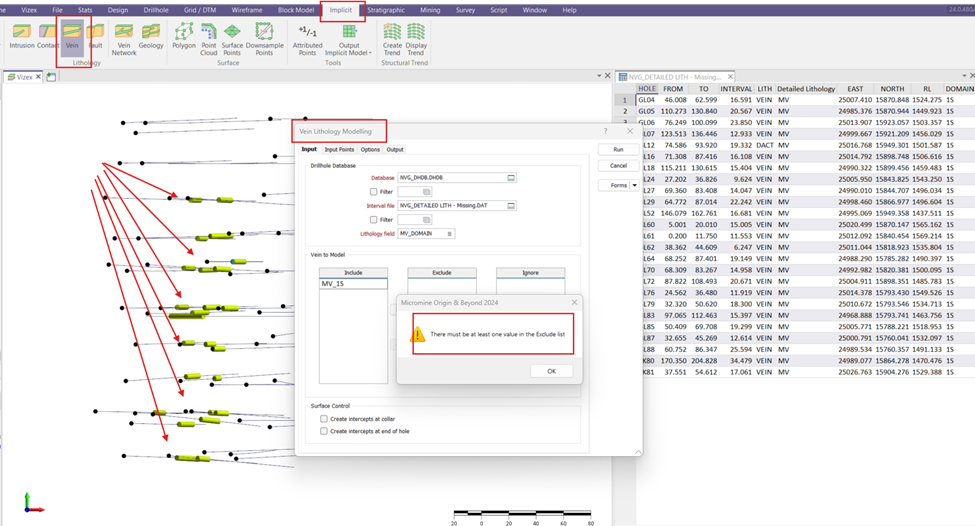Image resolution: width=975 pixels, height=526 pixels.
Task: Open the Lithology field list picker
Action: click(450, 233)
